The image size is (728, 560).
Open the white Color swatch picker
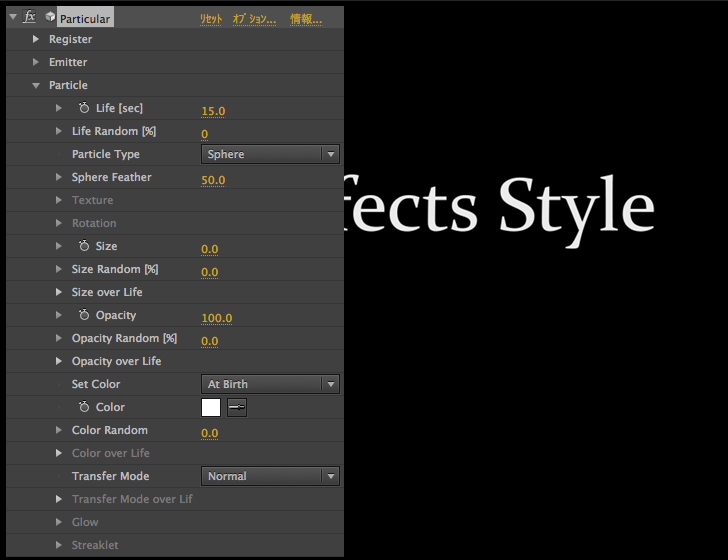pyautogui.click(x=211, y=407)
